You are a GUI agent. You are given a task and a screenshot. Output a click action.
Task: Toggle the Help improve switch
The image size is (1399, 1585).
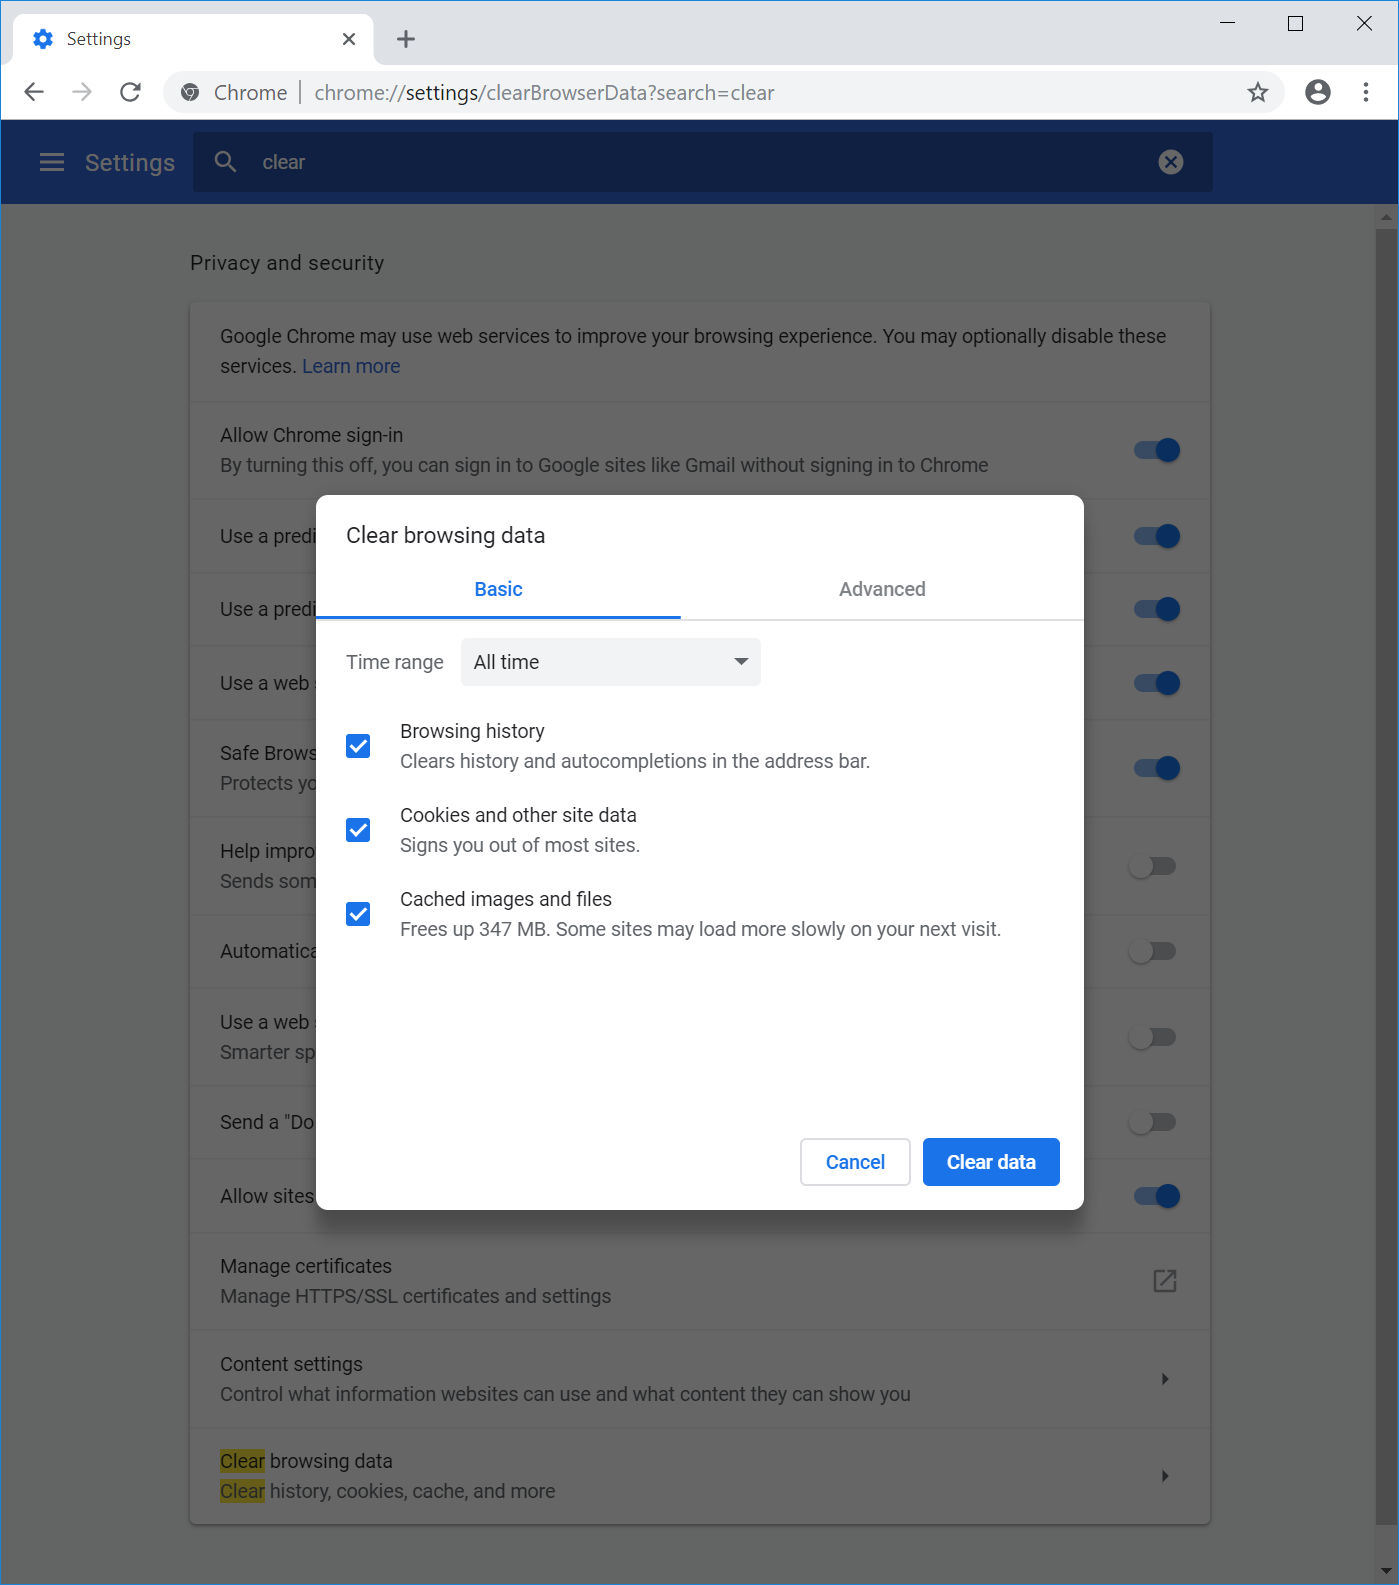(x=1153, y=866)
